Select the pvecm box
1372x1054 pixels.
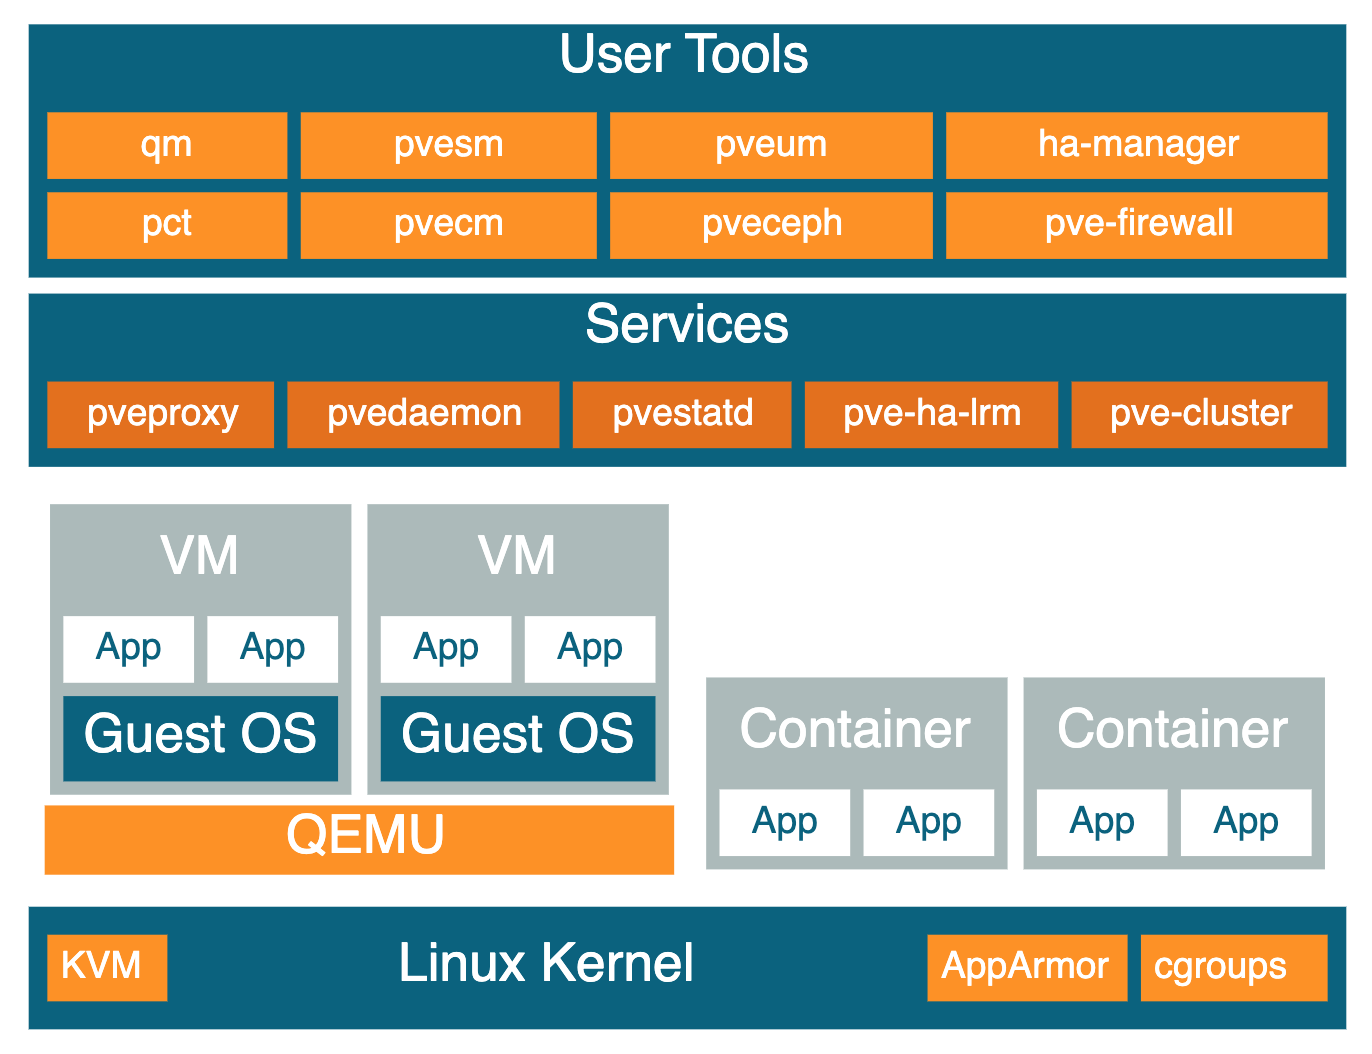click(448, 225)
